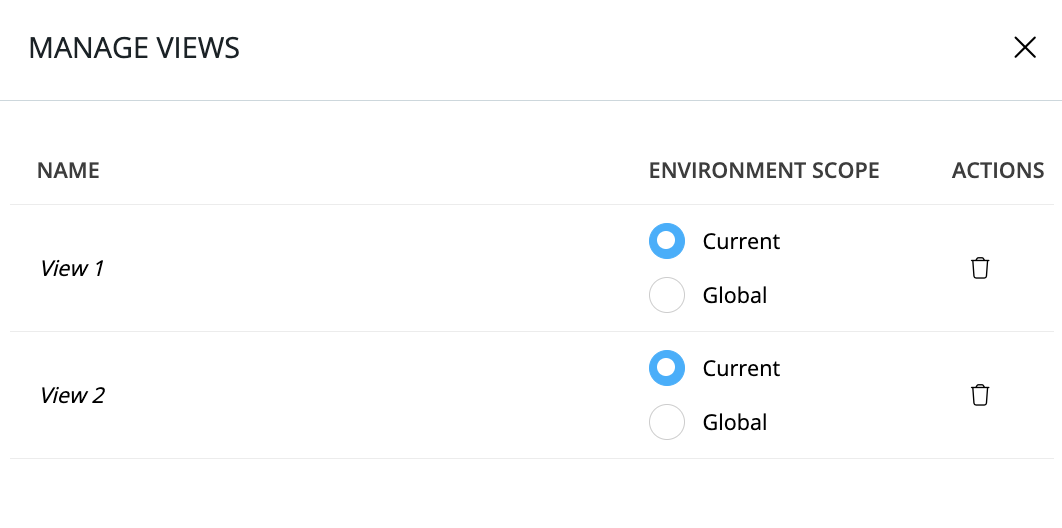Image resolution: width=1062 pixels, height=528 pixels.
Task: Click the "Current" text label in View 1 row
Action: 741,241
